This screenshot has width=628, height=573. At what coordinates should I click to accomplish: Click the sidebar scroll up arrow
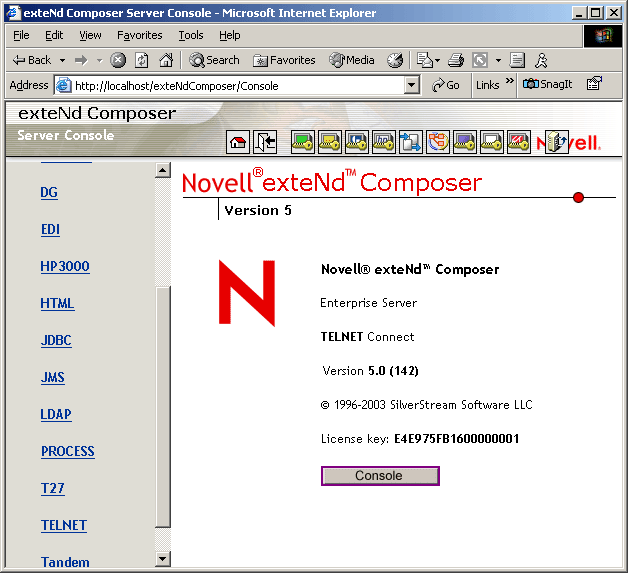click(163, 170)
